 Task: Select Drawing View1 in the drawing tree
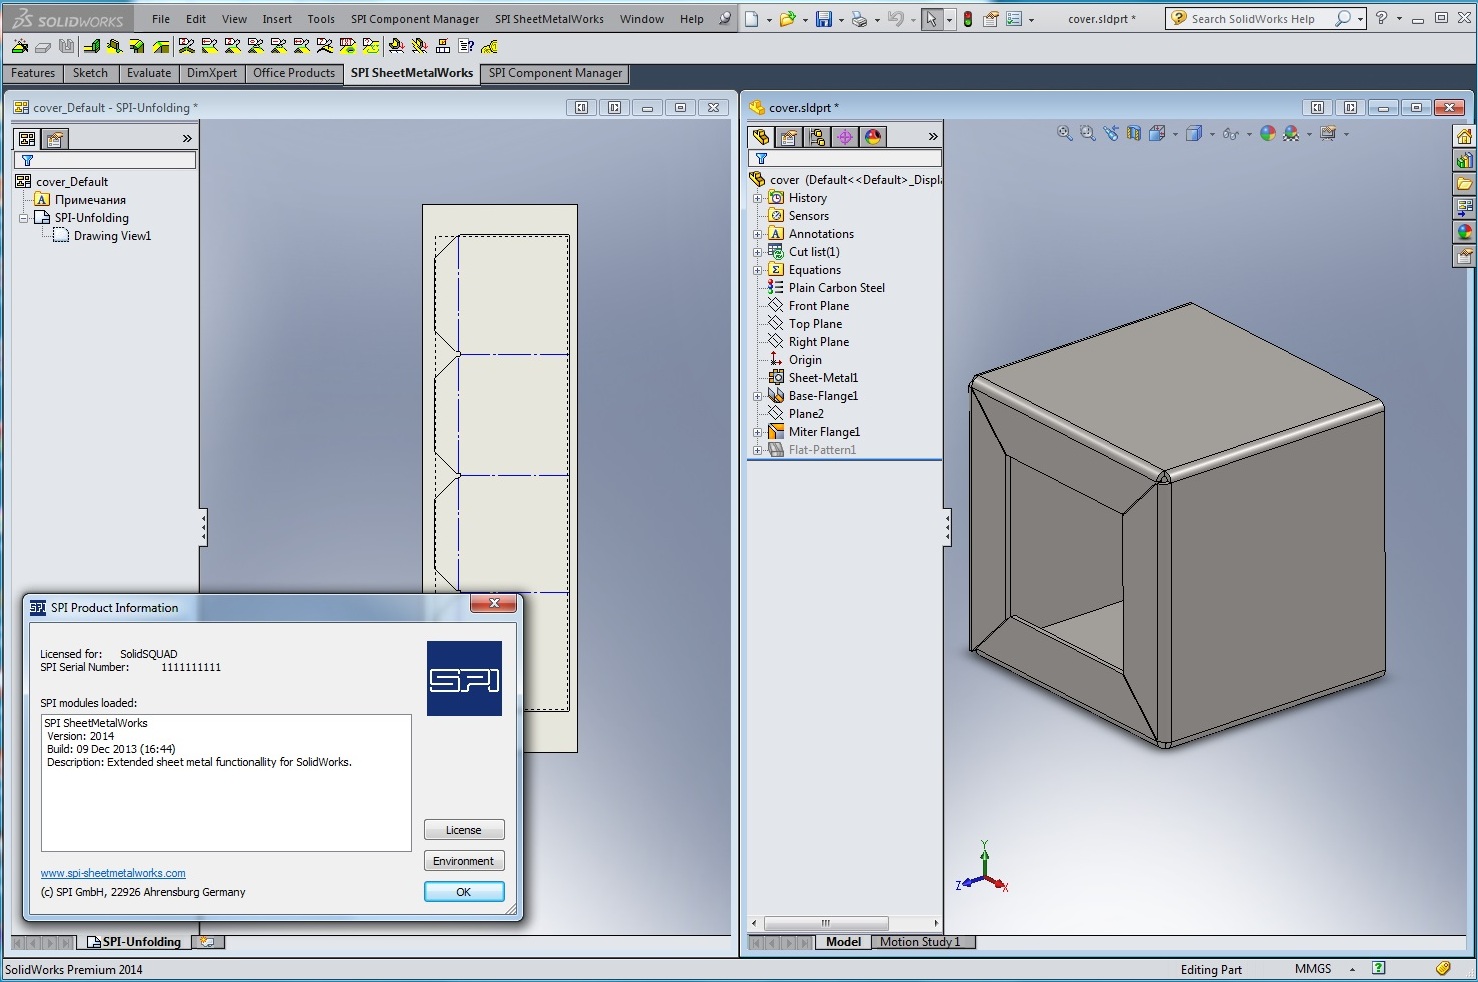(x=112, y=236)
